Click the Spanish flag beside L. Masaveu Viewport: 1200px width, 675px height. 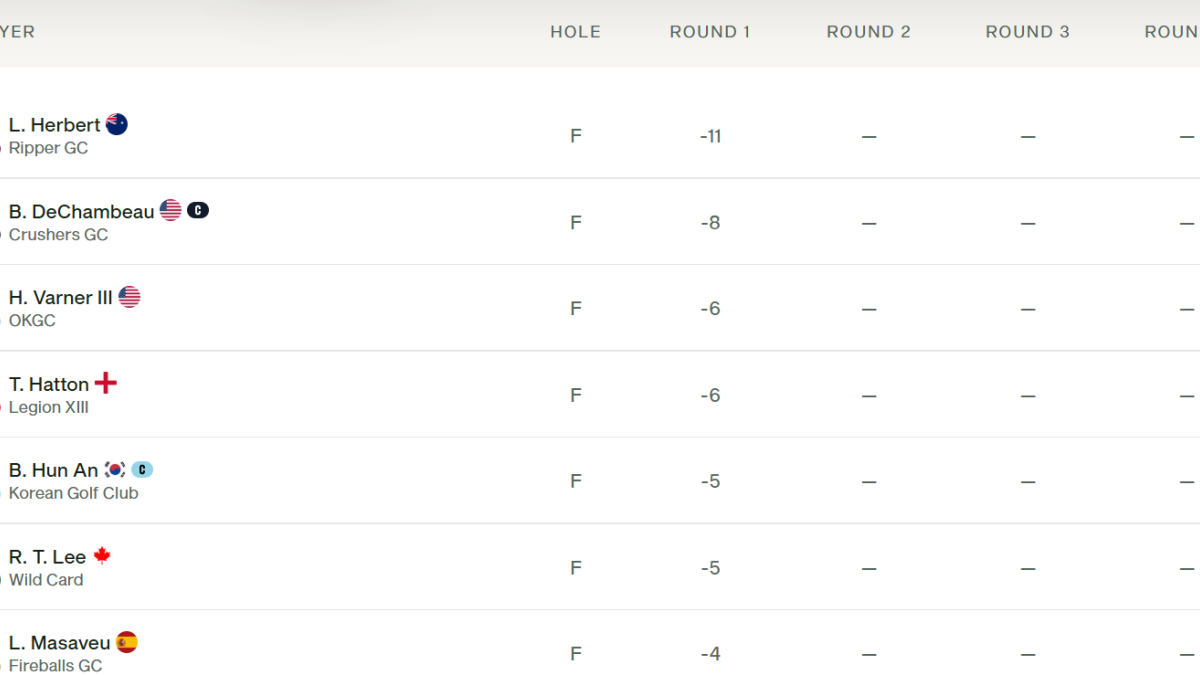coord(127,642)
